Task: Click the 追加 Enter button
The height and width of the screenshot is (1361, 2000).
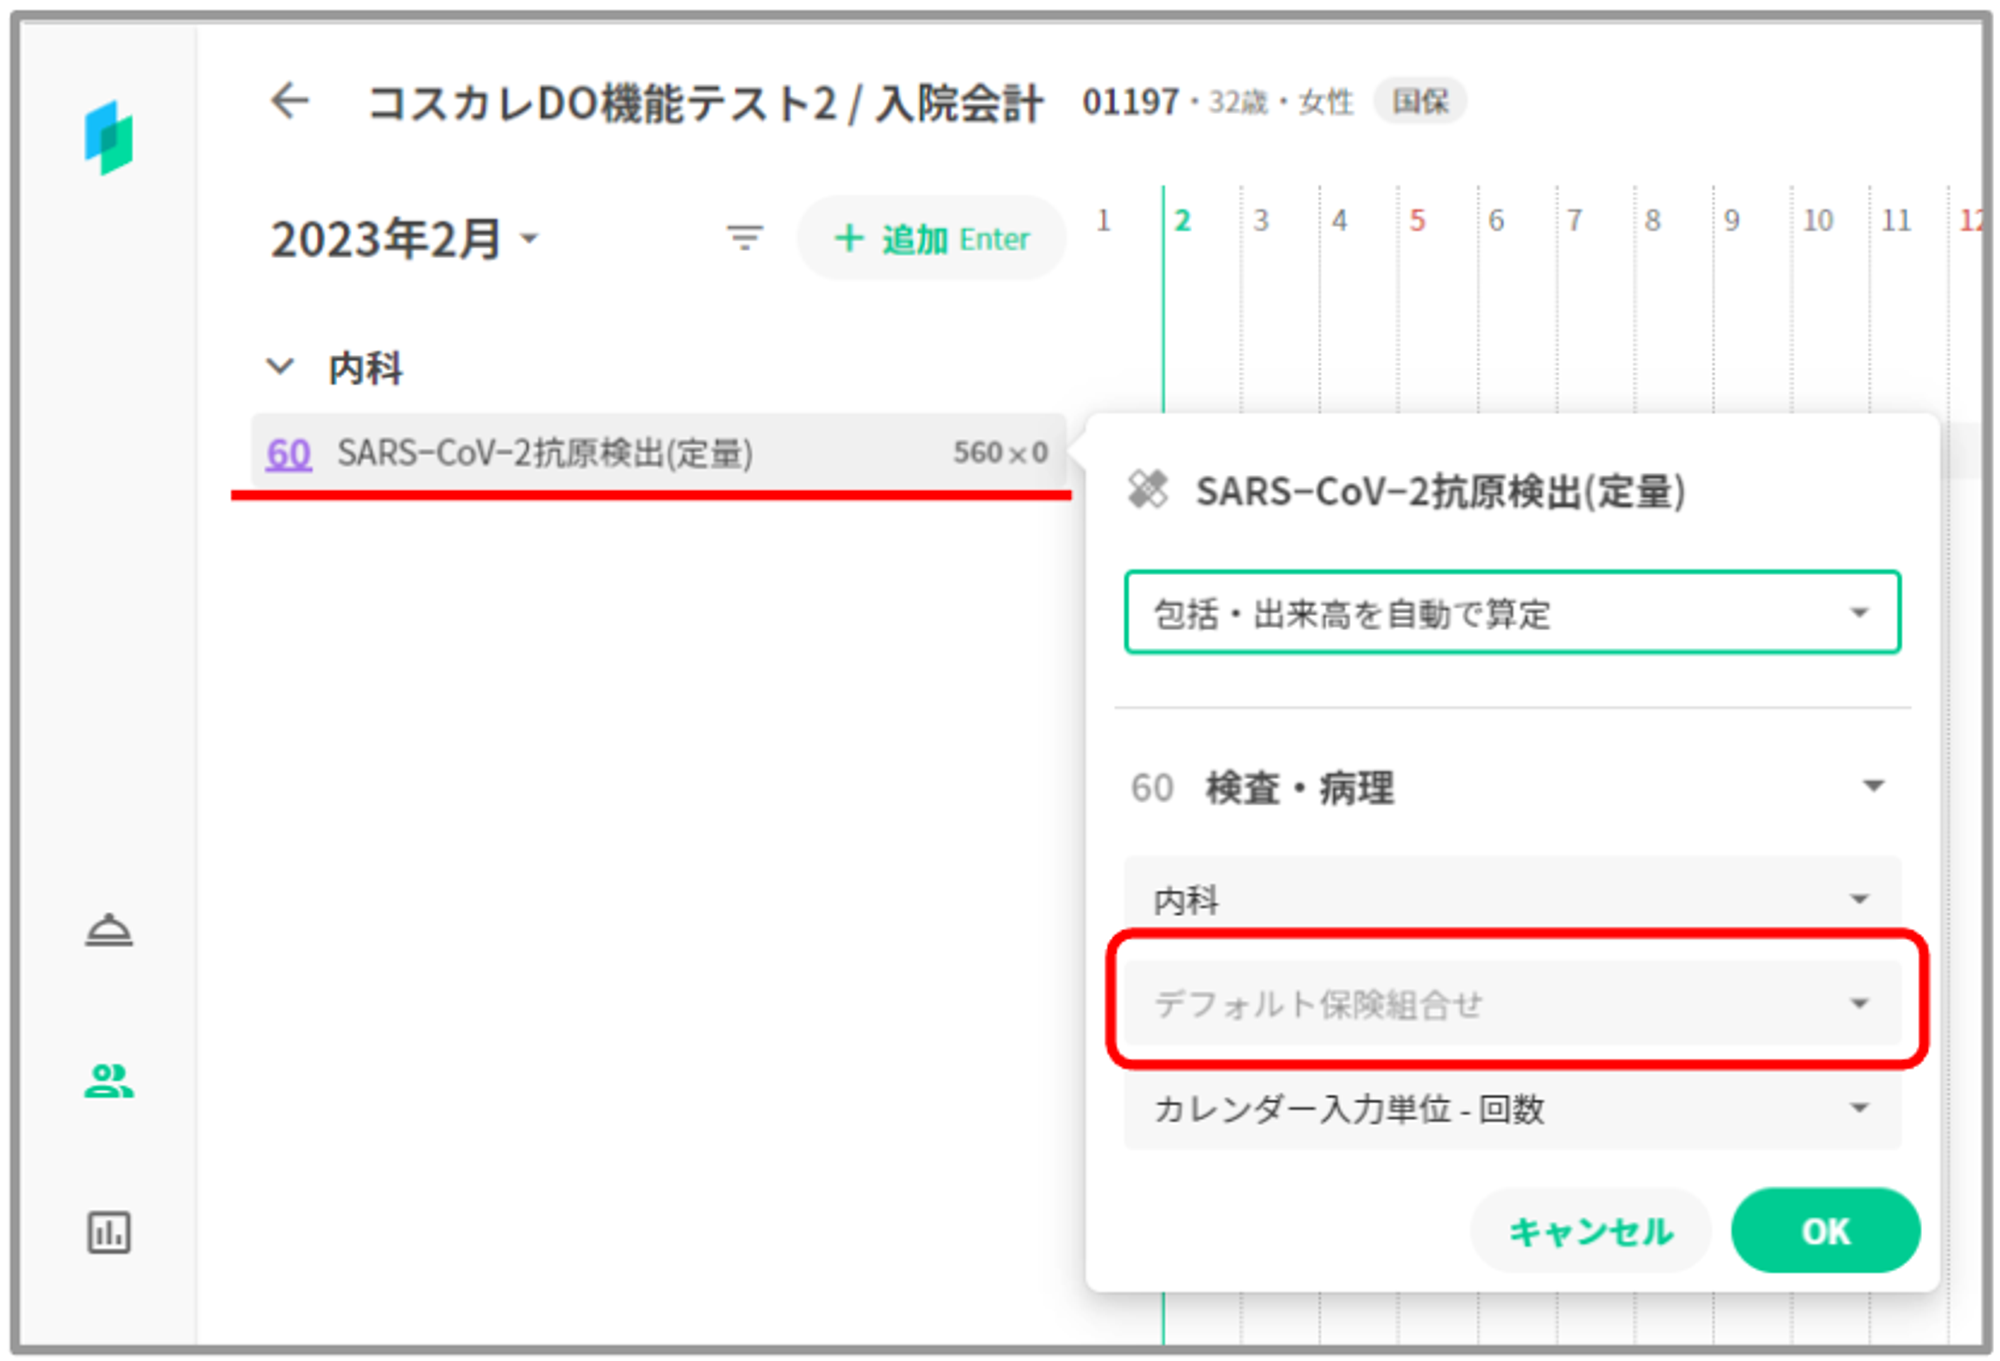Action: (931, 238)
